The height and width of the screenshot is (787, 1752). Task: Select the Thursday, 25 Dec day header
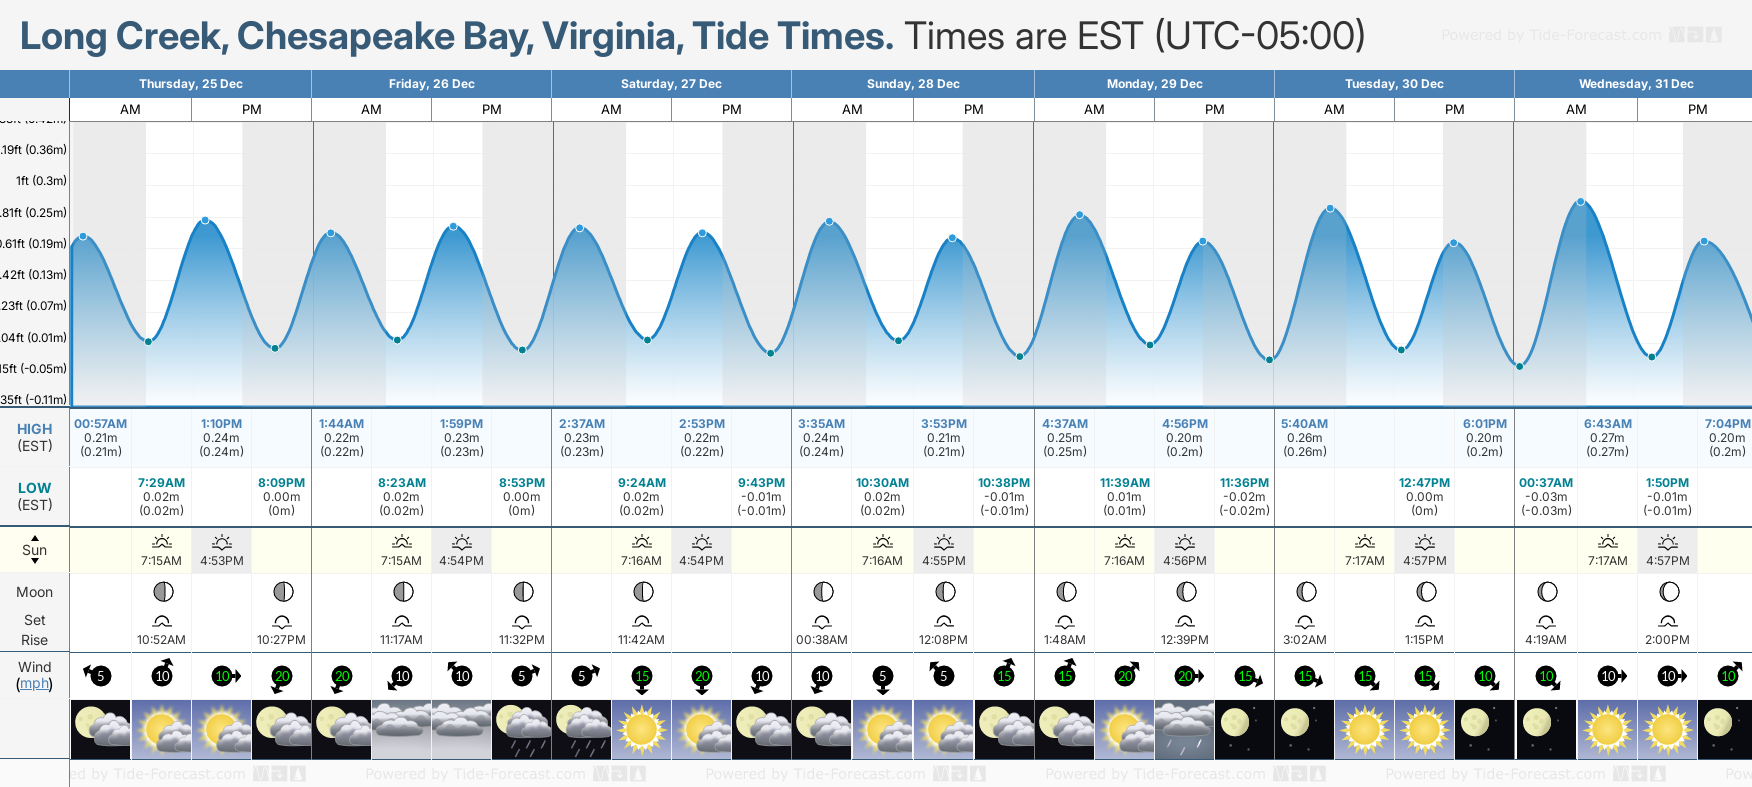(x=190, y=84)
